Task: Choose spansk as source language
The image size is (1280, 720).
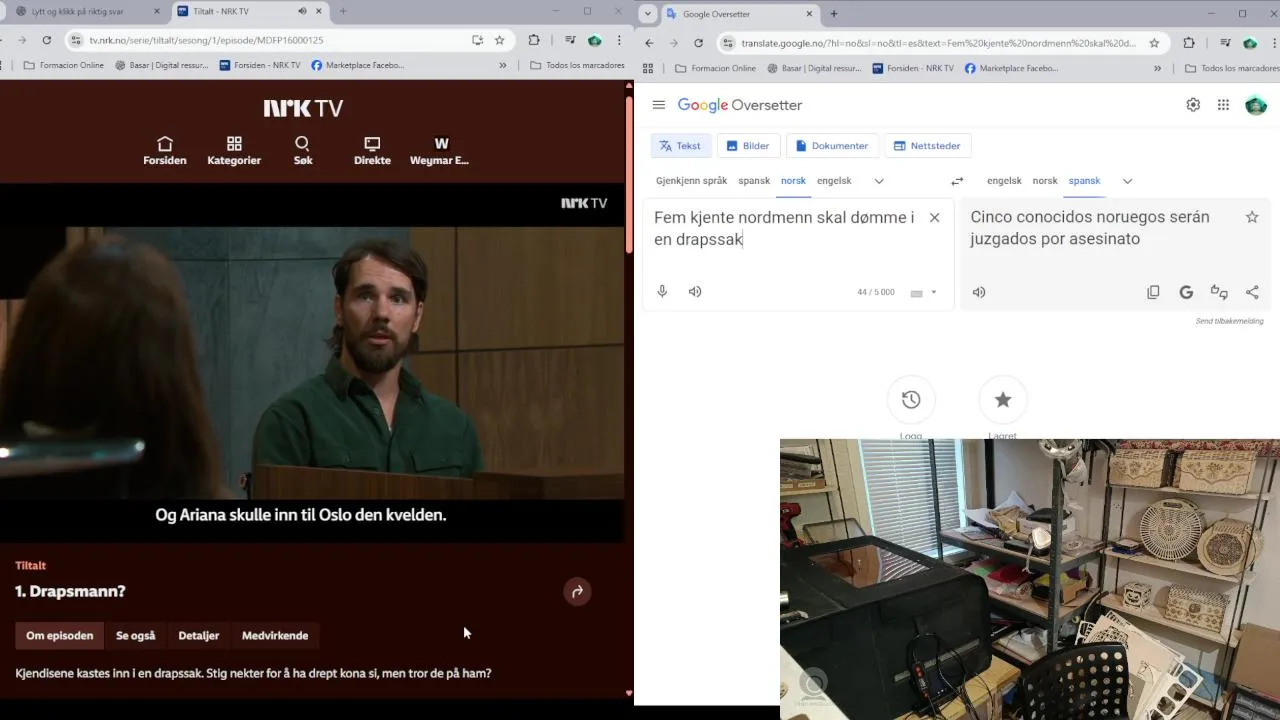Action: click(x=754, y=181)
